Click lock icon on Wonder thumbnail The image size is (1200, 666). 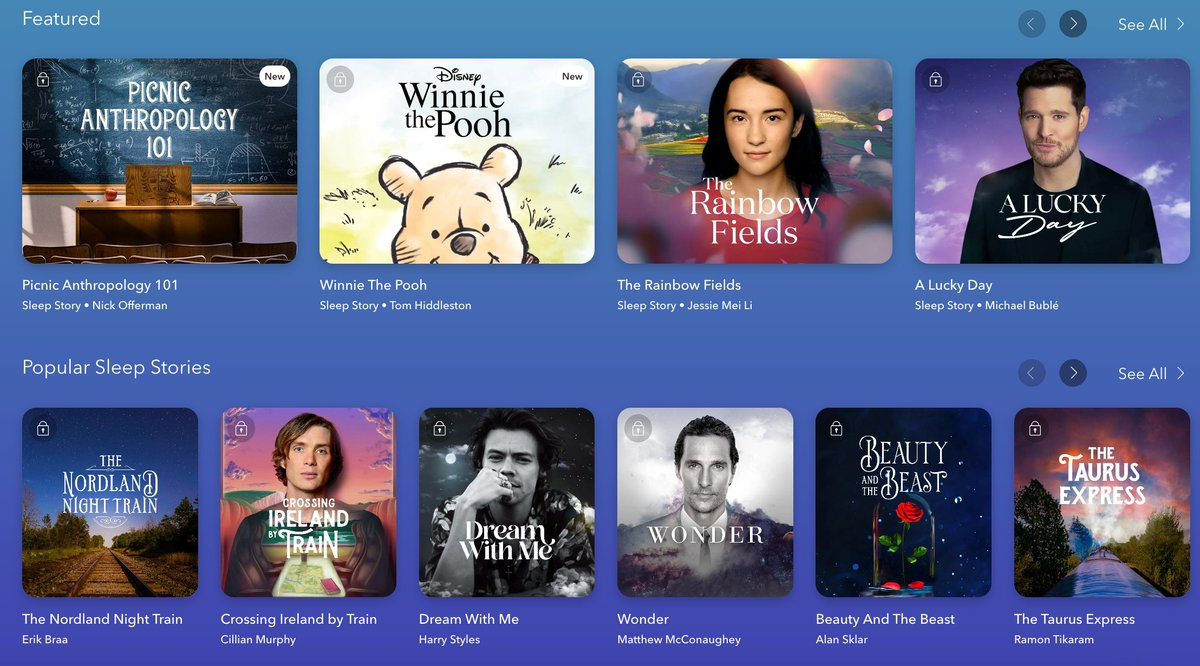638,428
